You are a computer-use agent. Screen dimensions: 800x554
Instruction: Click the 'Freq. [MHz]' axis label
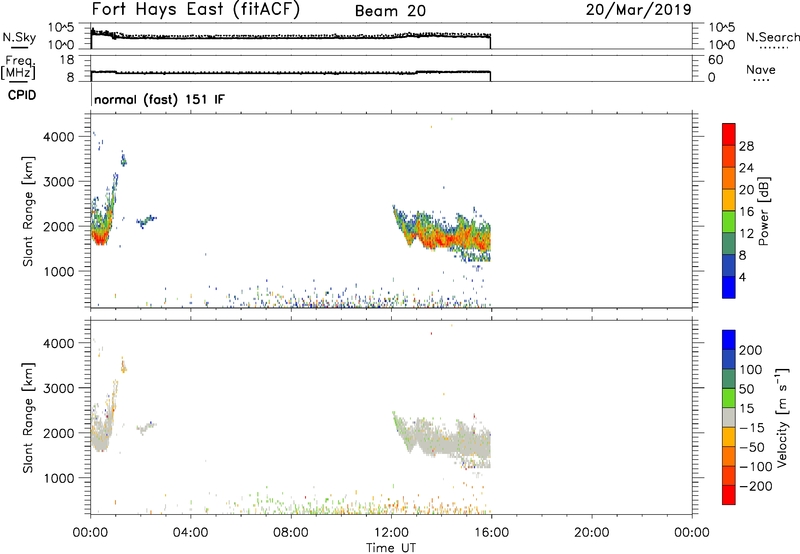coord(18,67)
